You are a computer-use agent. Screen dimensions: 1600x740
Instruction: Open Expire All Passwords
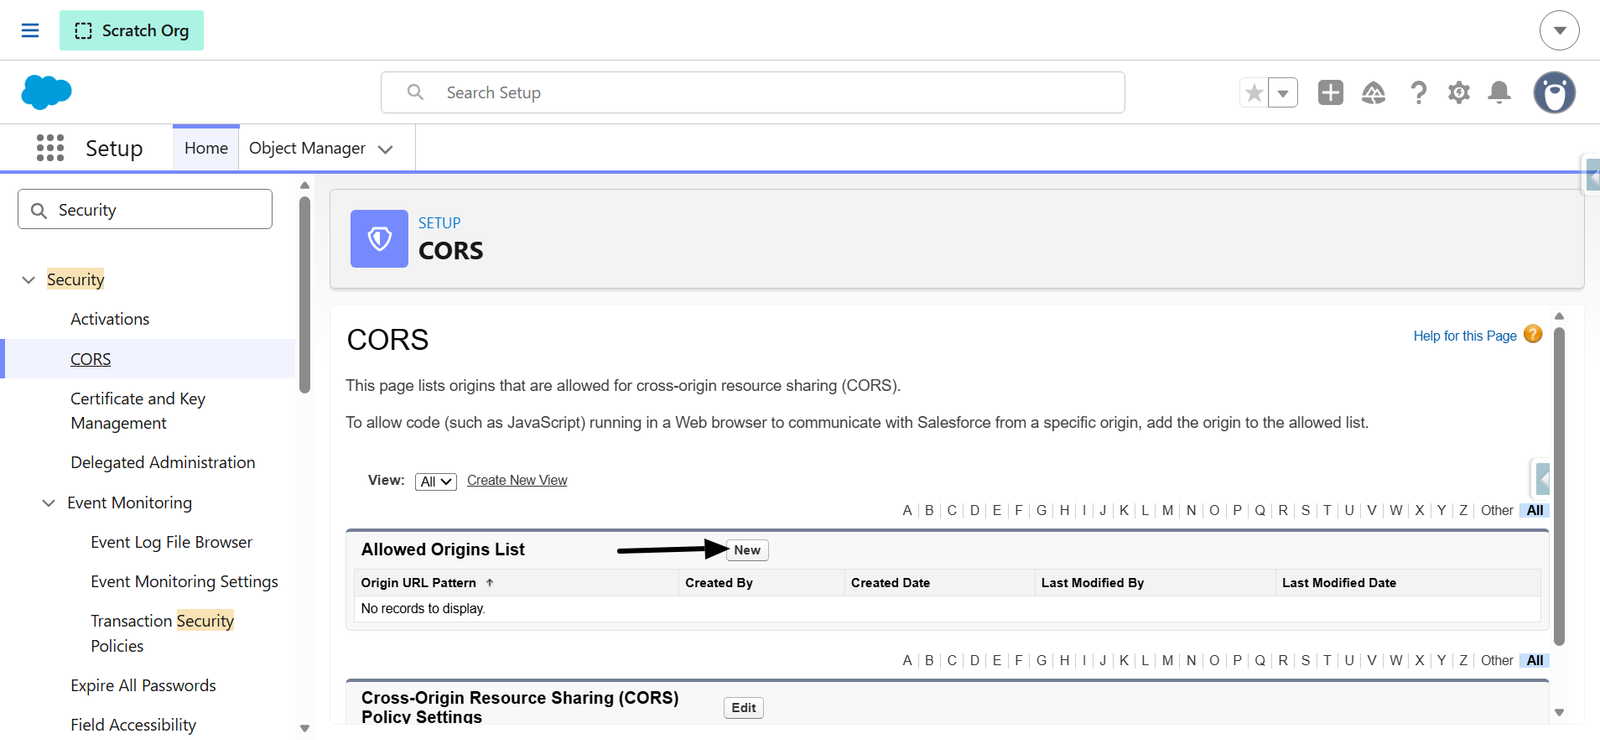click(143, 685)
